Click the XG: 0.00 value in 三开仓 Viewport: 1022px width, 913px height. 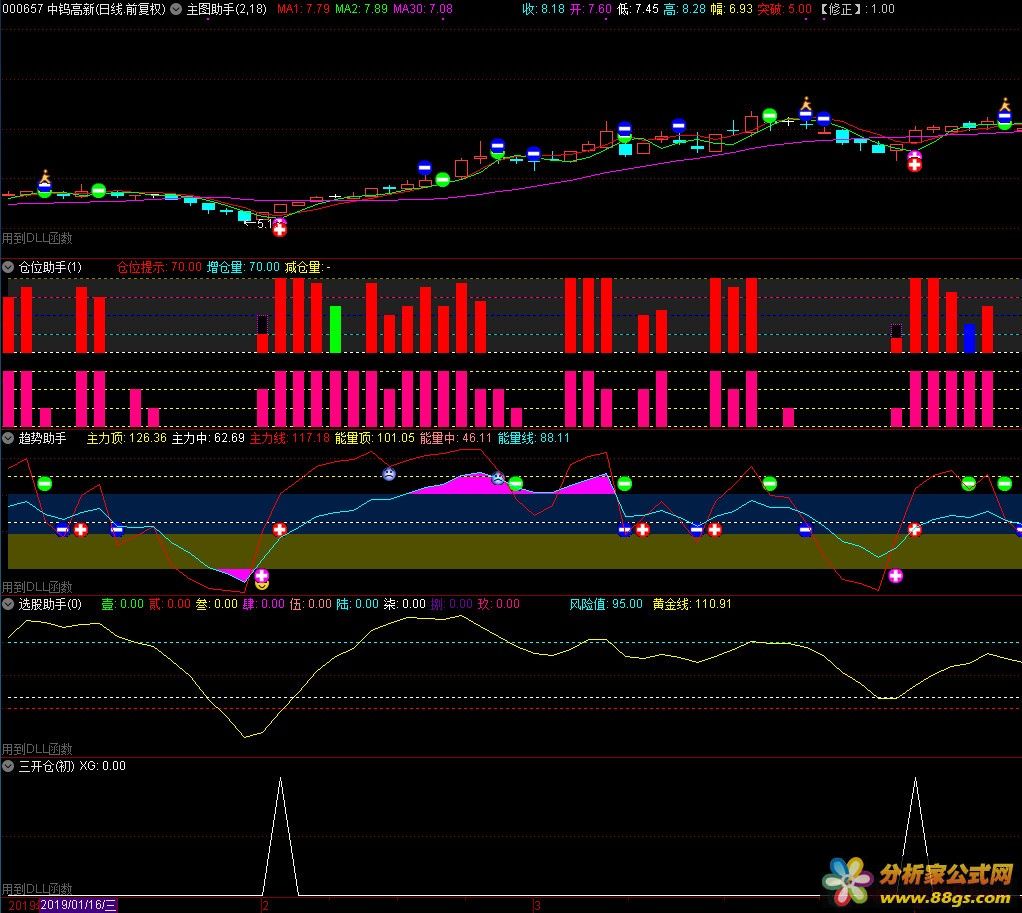[x=103, y=766]
